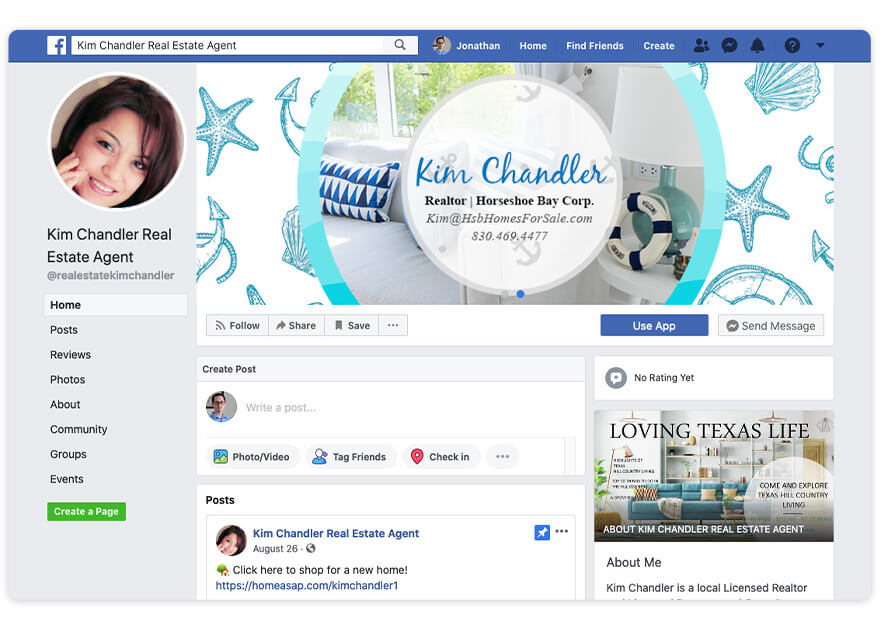Screen dimensions: 880x630
Task: Click Jonathan's name in top bar
Action: click(478, 46)
